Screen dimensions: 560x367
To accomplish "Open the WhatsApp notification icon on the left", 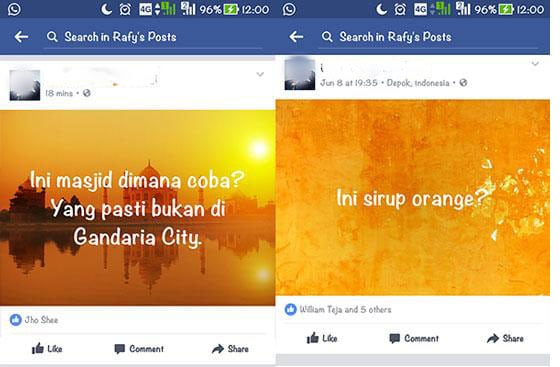I will [x=14, y=9].
